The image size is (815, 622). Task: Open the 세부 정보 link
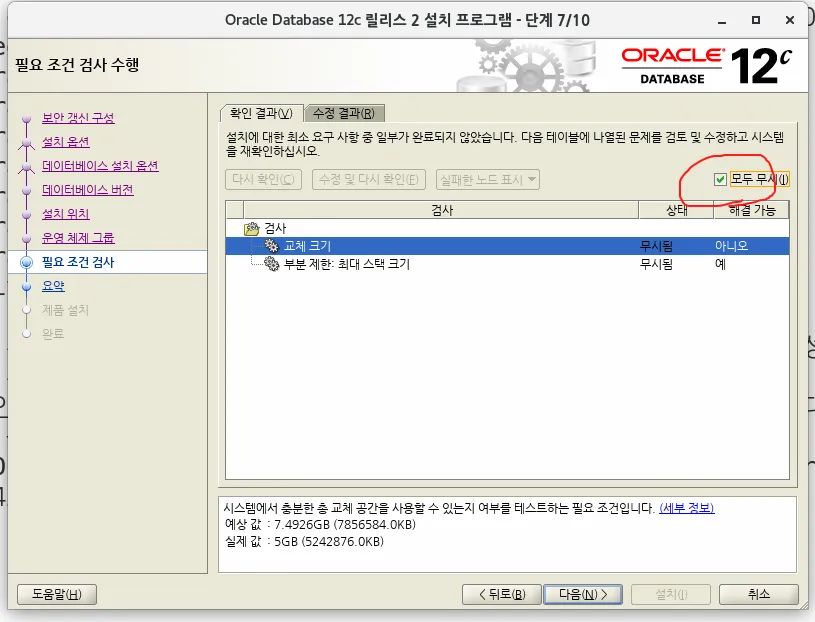pyautogui.click(x=687, y=508)
